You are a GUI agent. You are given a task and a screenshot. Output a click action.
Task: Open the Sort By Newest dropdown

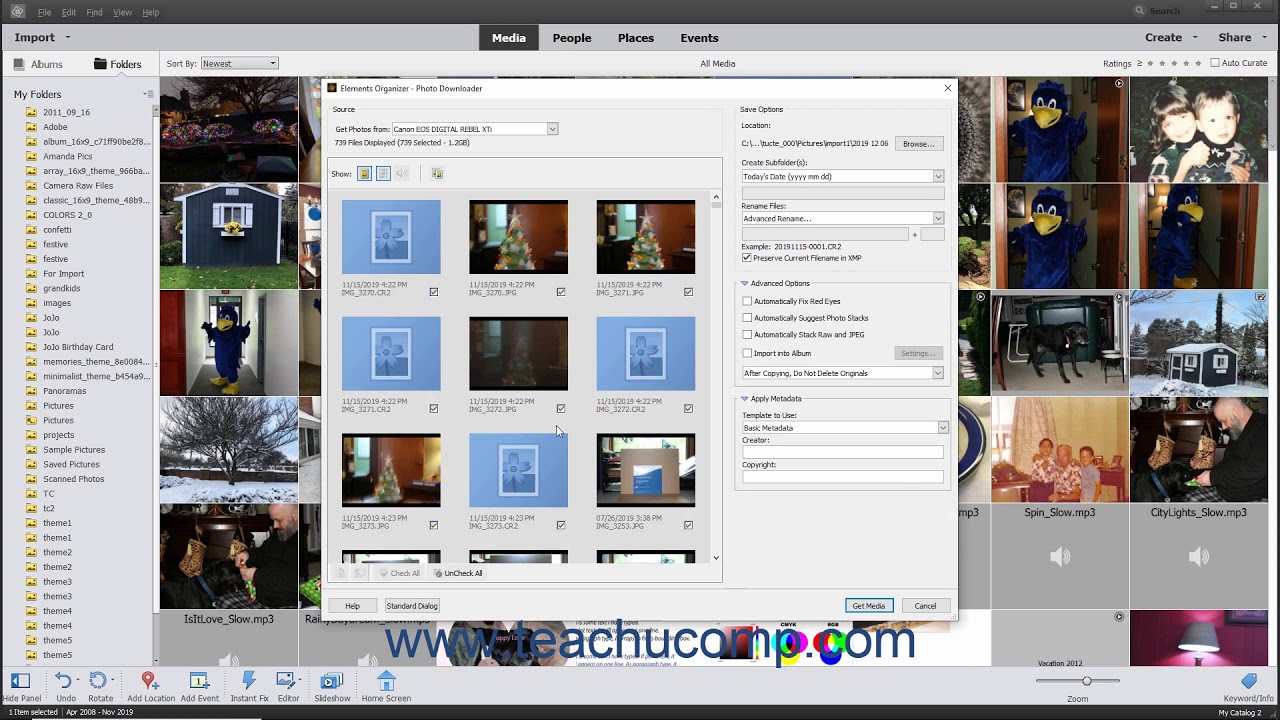tap(239, 63)
